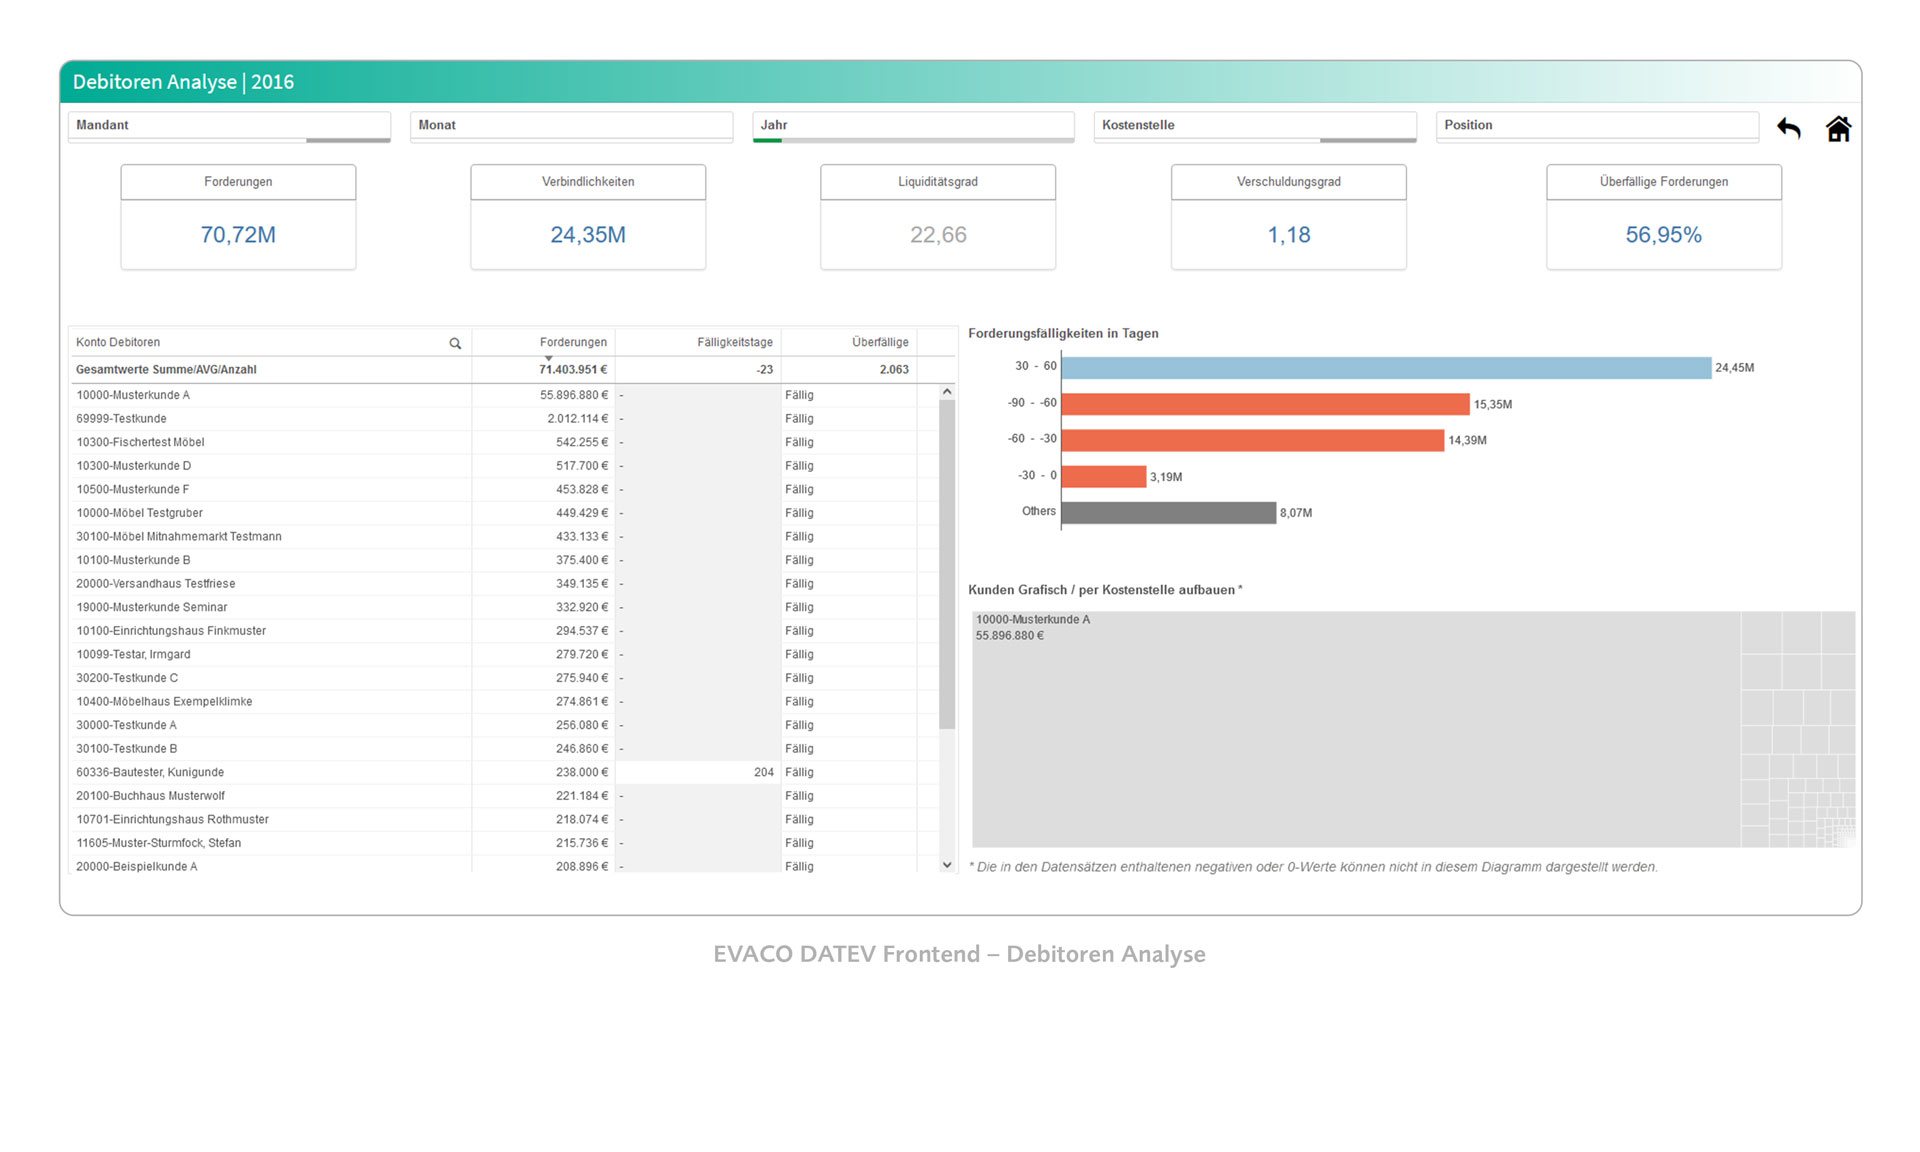Click treemap tile 10000-Musterkunde A
Viewport: 1920px width, 1152px height.
(1356, 729)
